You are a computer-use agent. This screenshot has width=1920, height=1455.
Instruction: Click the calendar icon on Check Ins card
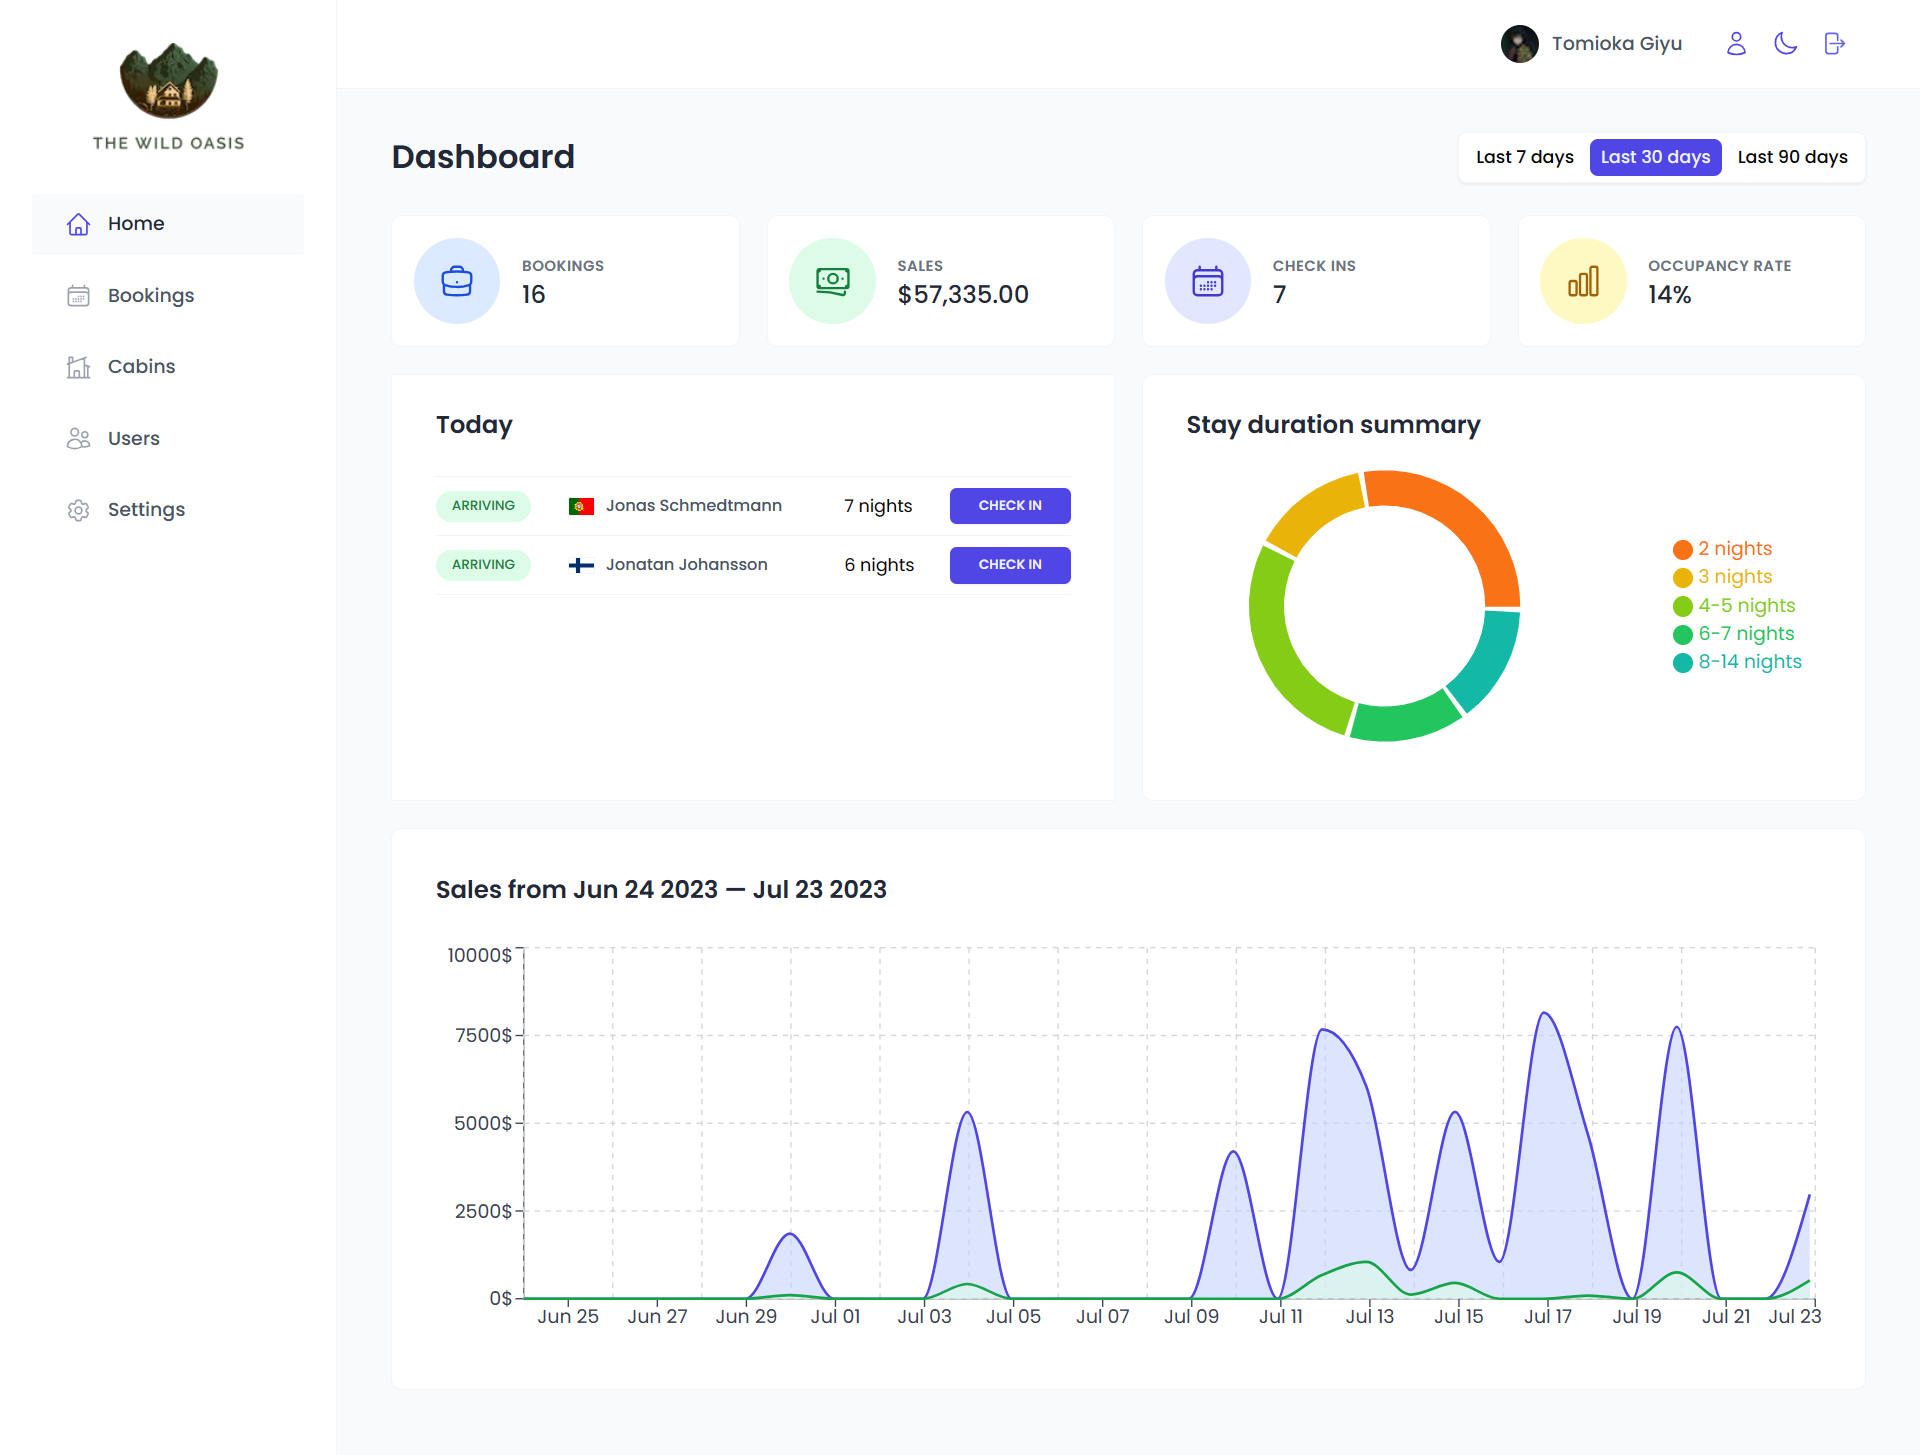tap(1207, 281)
